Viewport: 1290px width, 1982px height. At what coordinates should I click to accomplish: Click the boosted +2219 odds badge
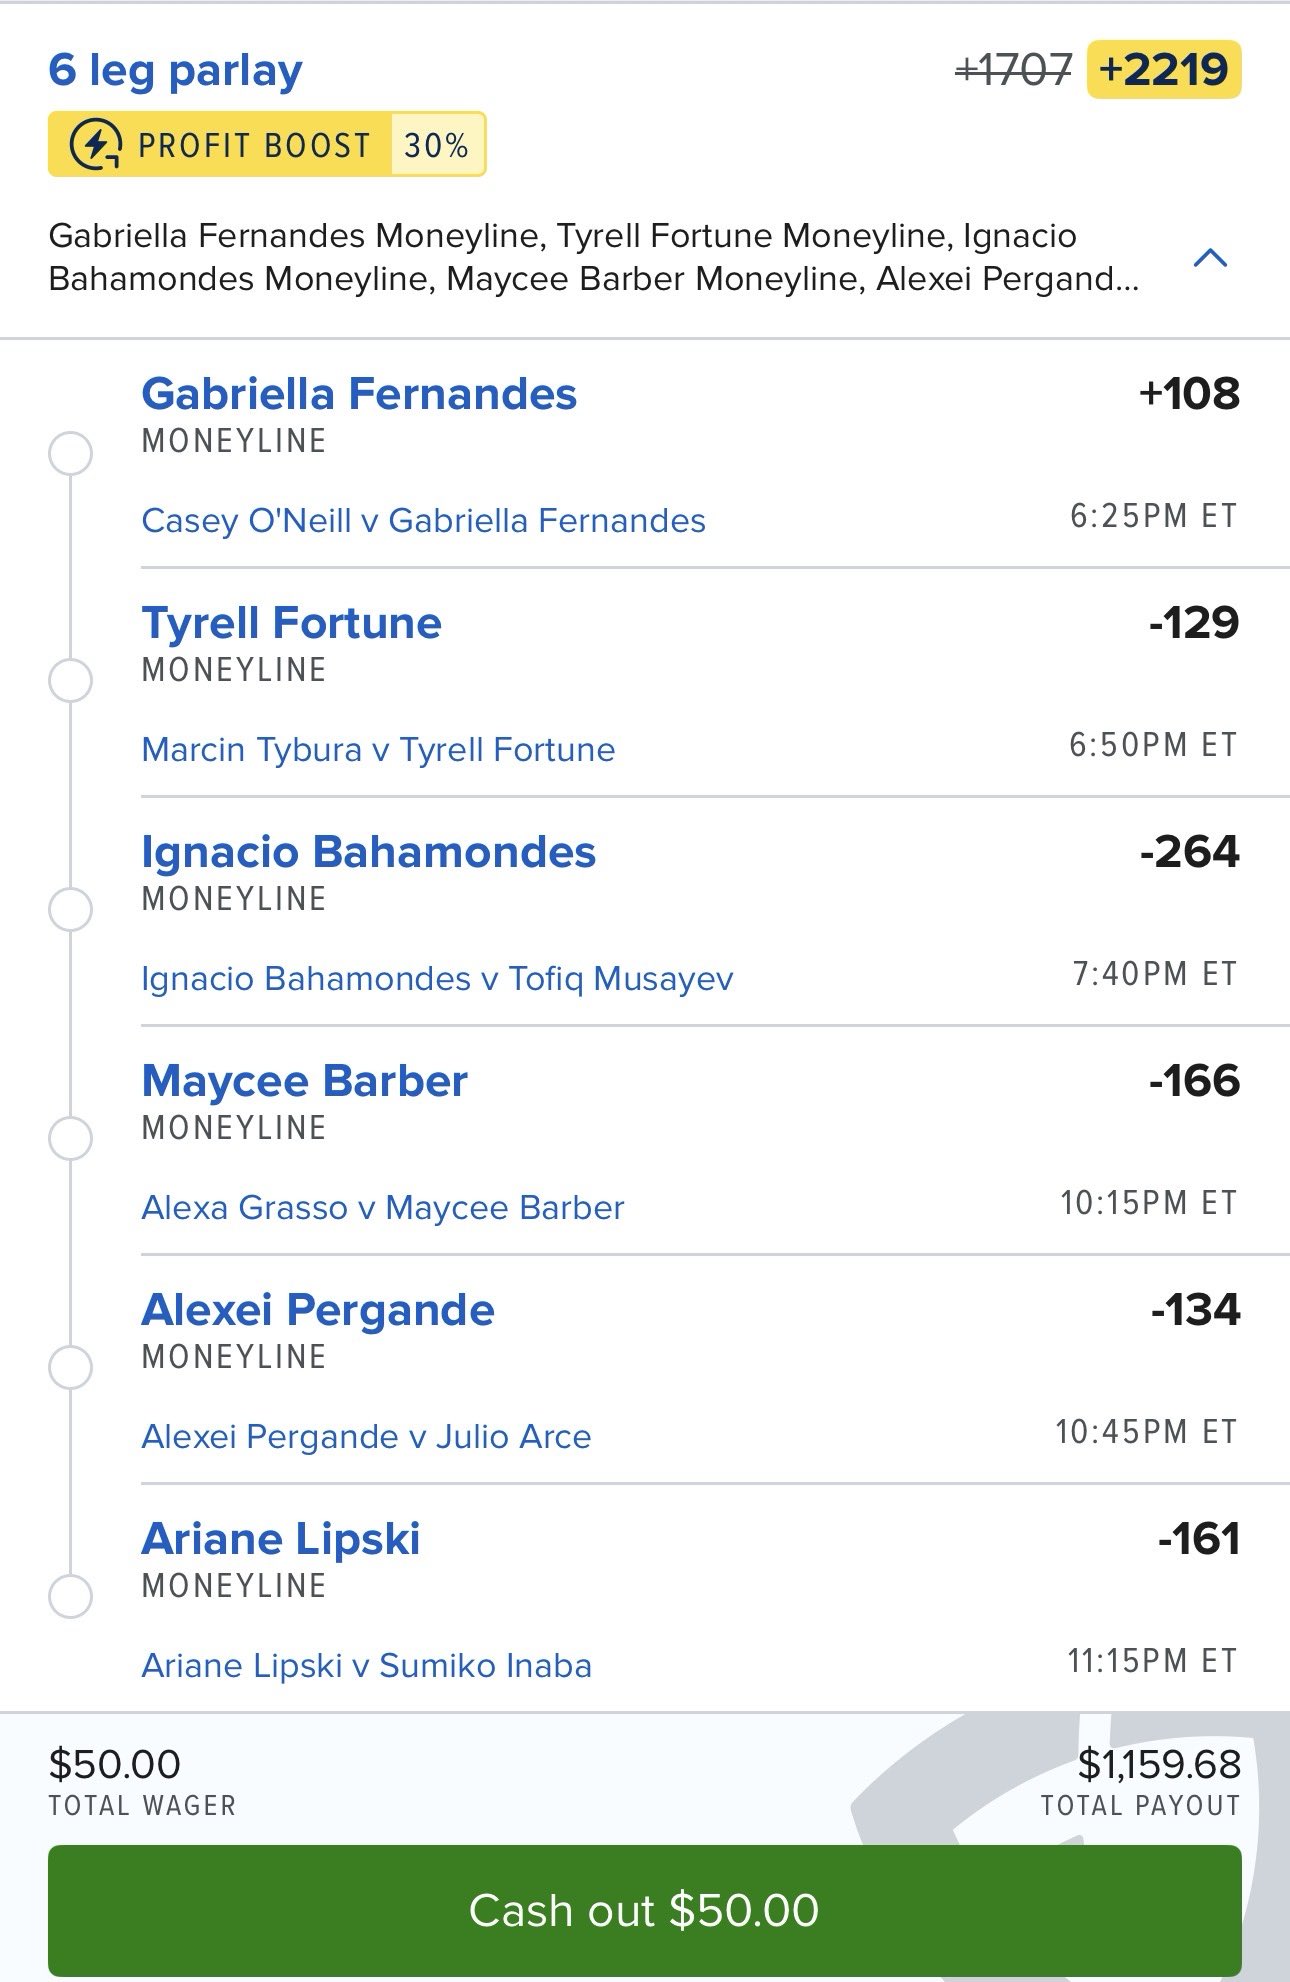[1163, 70]
